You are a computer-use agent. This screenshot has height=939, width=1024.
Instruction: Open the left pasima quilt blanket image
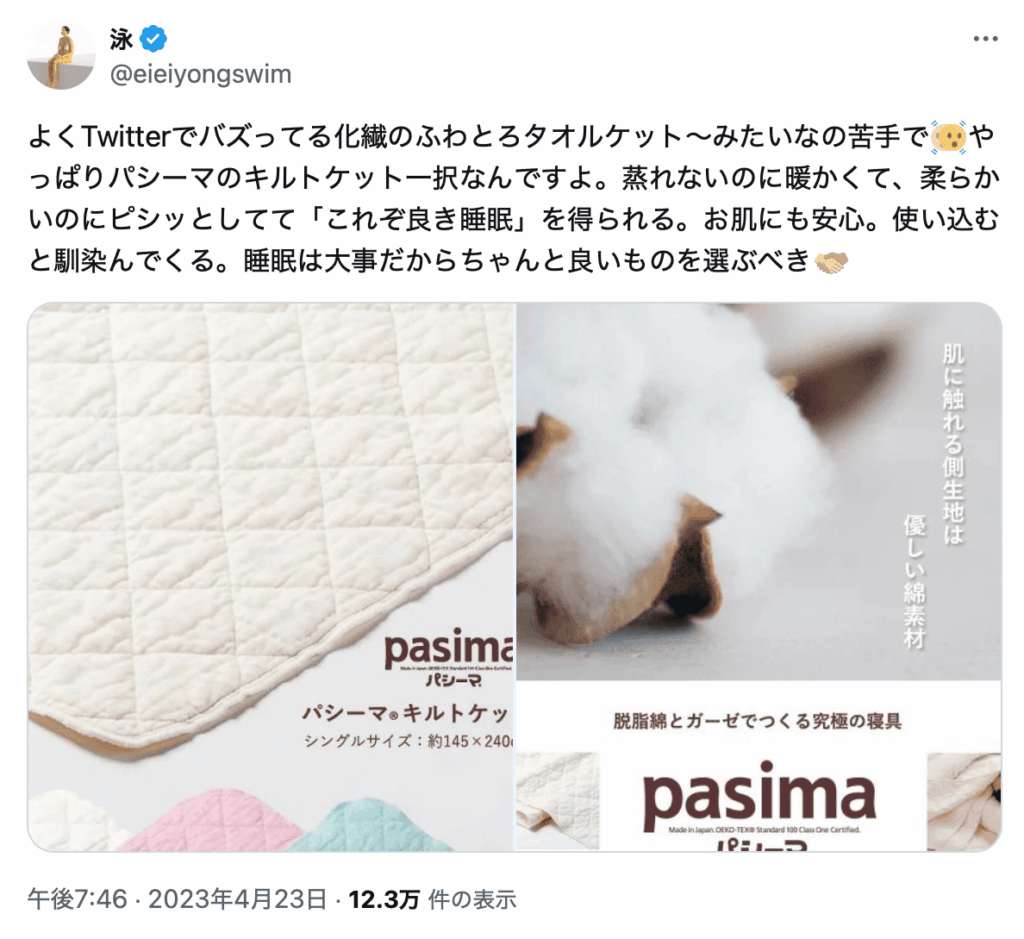(270, 577)
